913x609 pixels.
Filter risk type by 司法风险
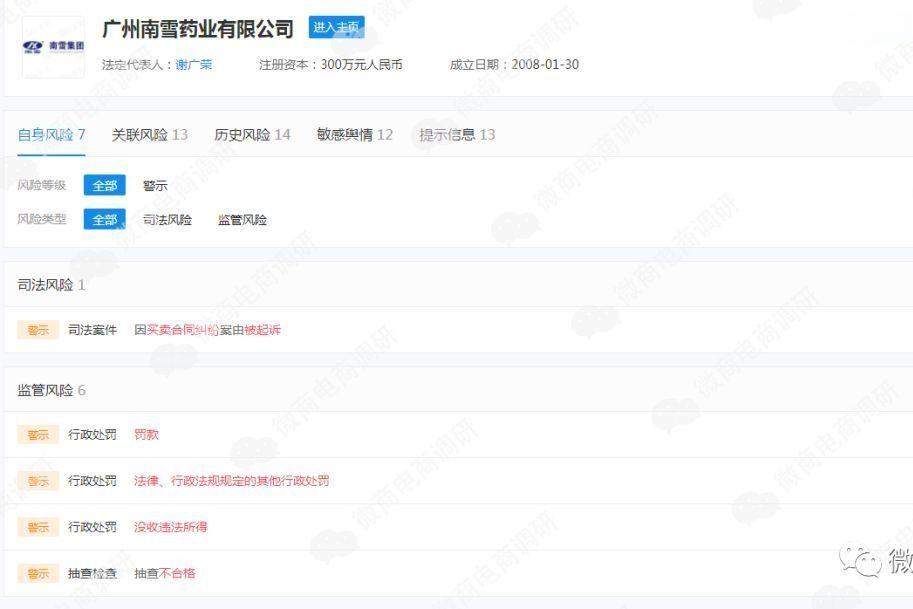[x=167, y=220]
